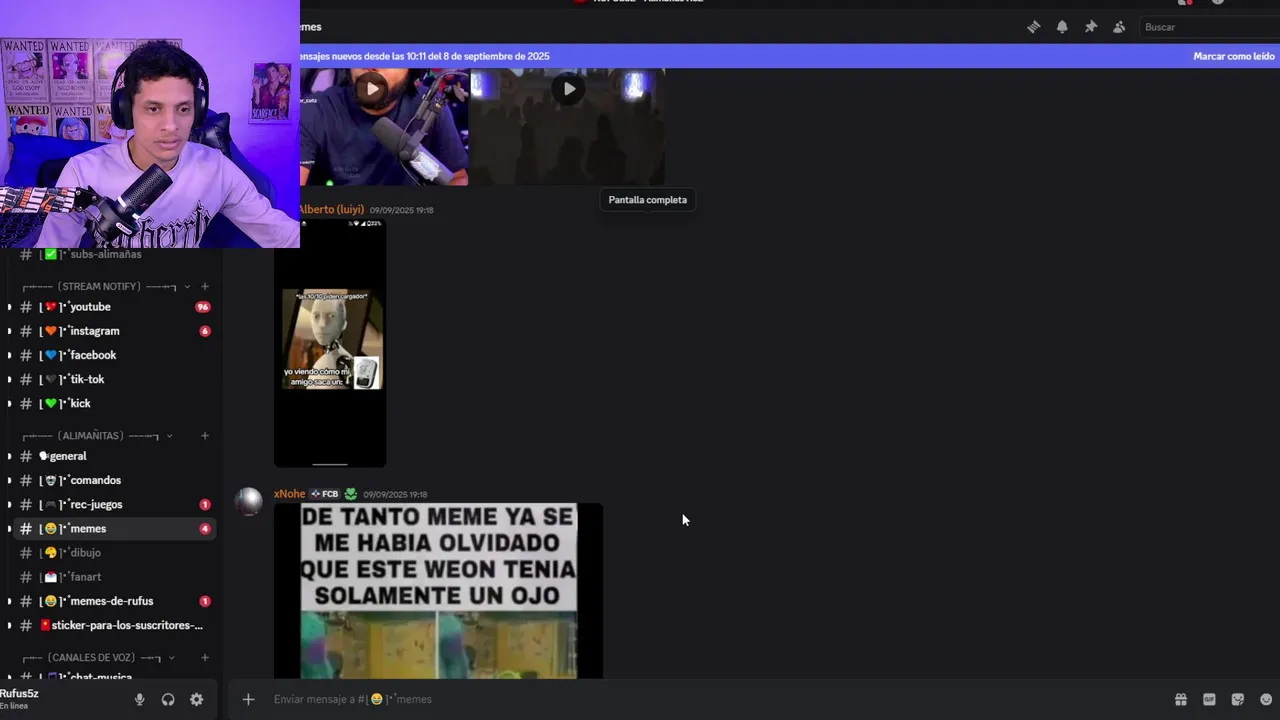Open the emoji picker
Image resolution: width=1280 pixels, height=720 pixels.
coord(1266,699)
